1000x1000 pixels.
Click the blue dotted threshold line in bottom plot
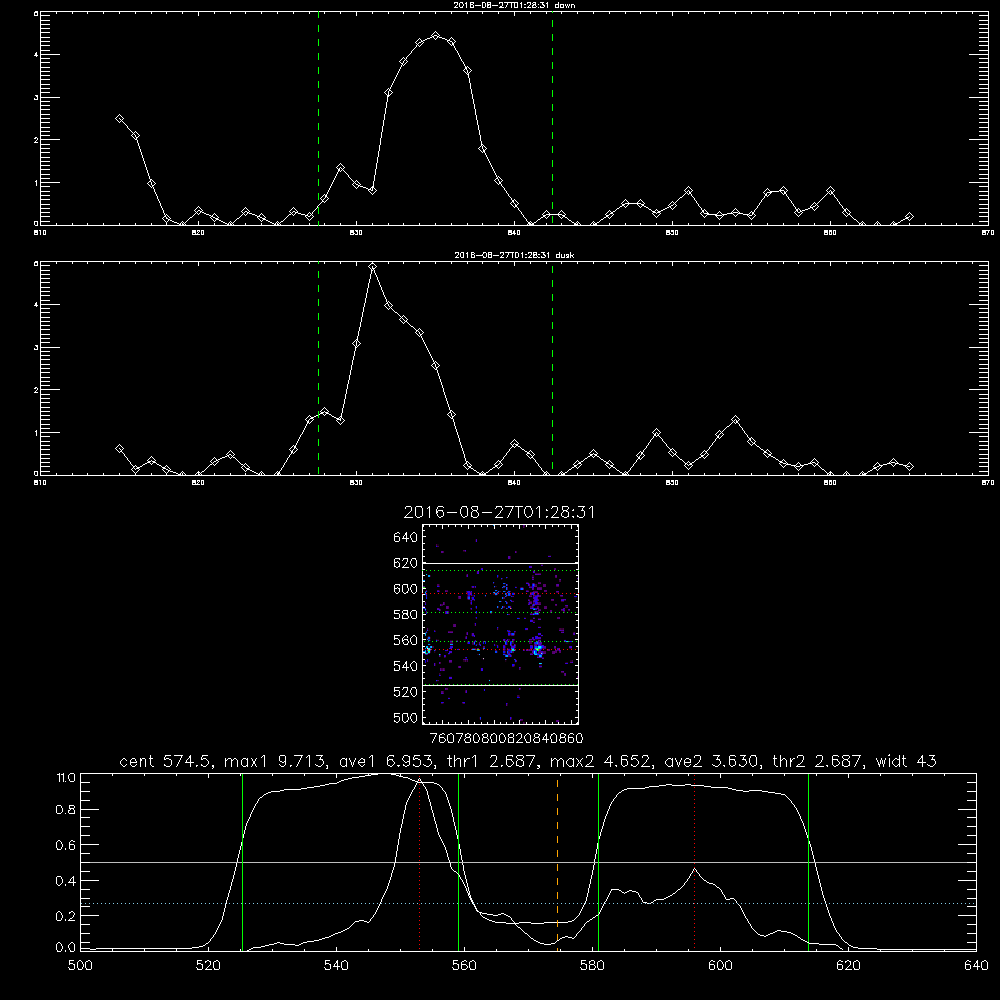pos(529,904)
